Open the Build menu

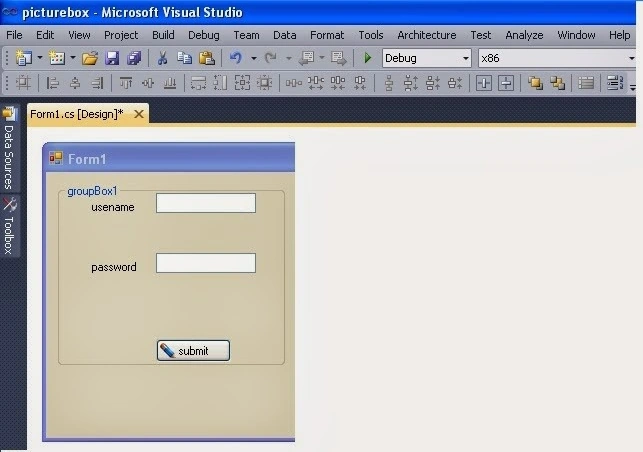(163, 35)
